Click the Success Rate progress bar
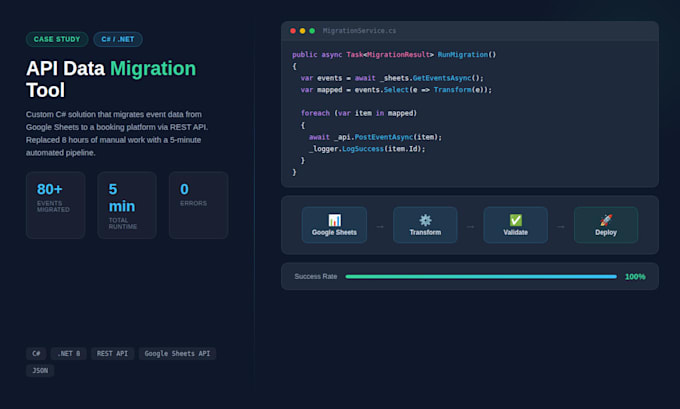The width and height of the screenshot is (680, 409). coord(481,276)
